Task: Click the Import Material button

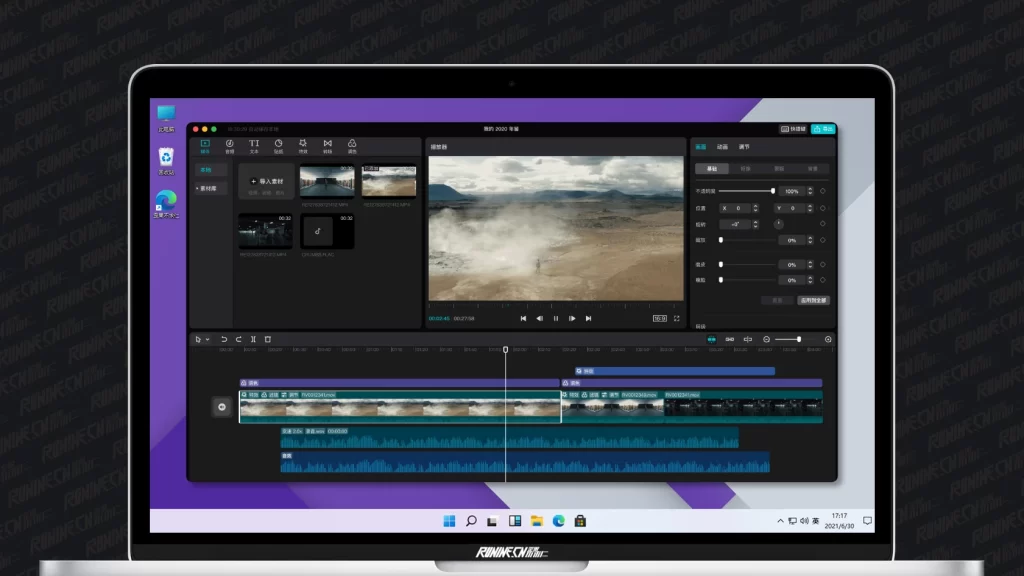Action: click(266, 181)
